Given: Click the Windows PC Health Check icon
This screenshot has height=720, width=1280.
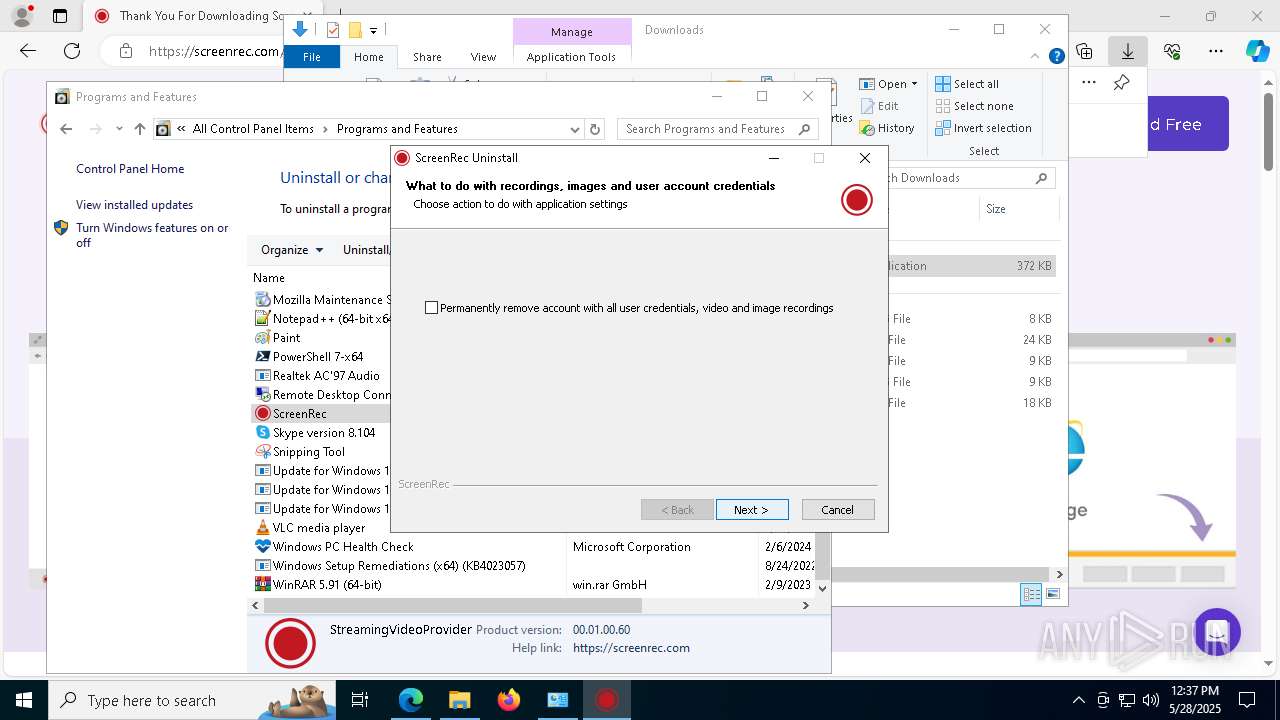Looking at the screenshot, I should (x=263, y=547).
